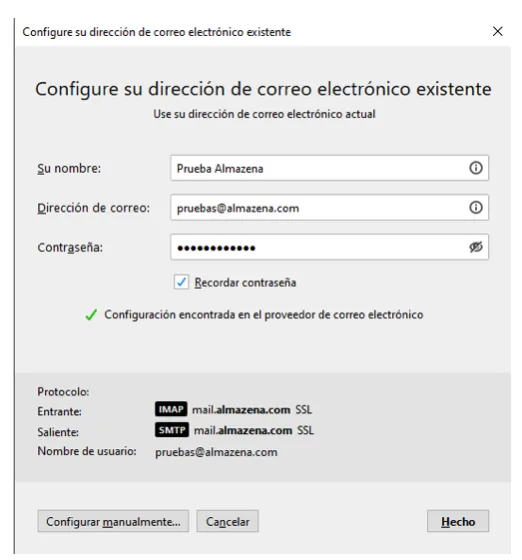Click the info icon in the email address field
522x560 pixels.
pos(476,208)
